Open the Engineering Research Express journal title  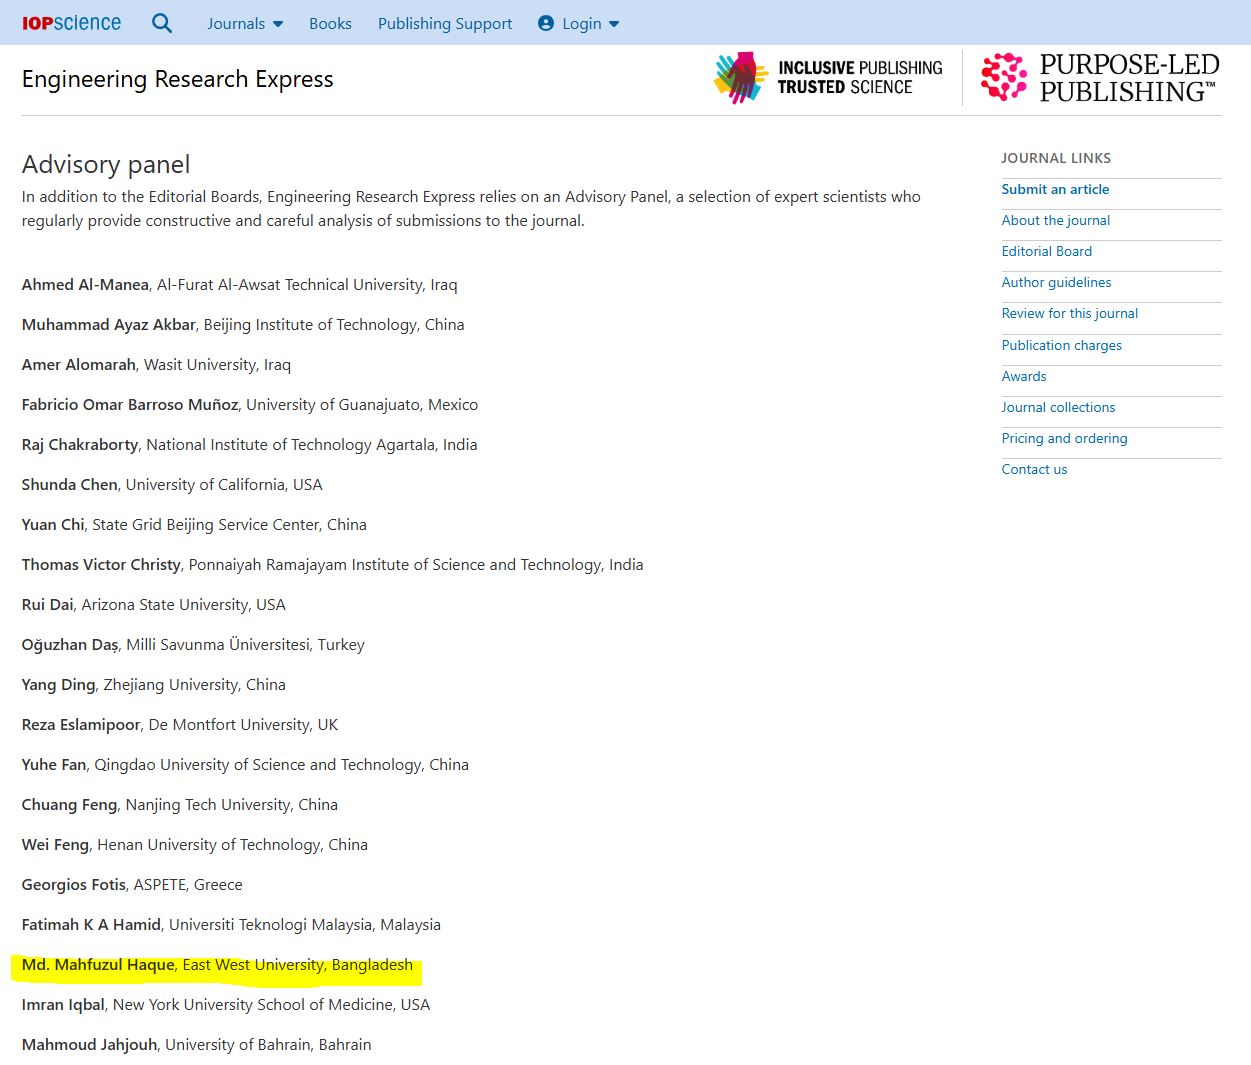click(x=178, y=79)
